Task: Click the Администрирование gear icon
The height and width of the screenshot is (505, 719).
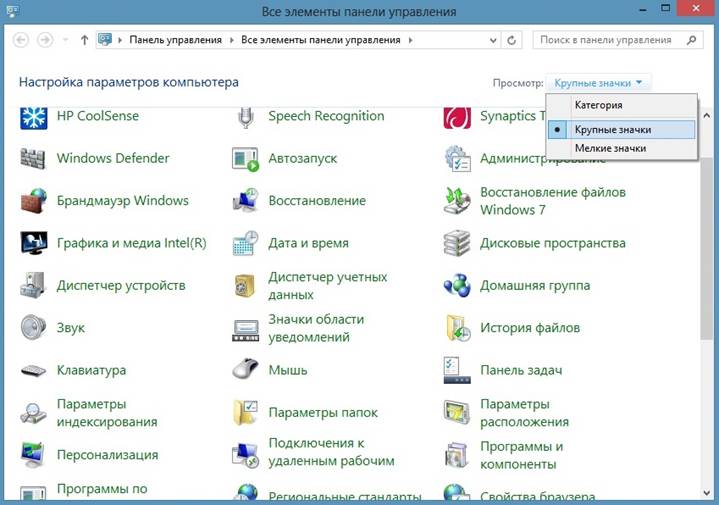Action: (457, 159)
